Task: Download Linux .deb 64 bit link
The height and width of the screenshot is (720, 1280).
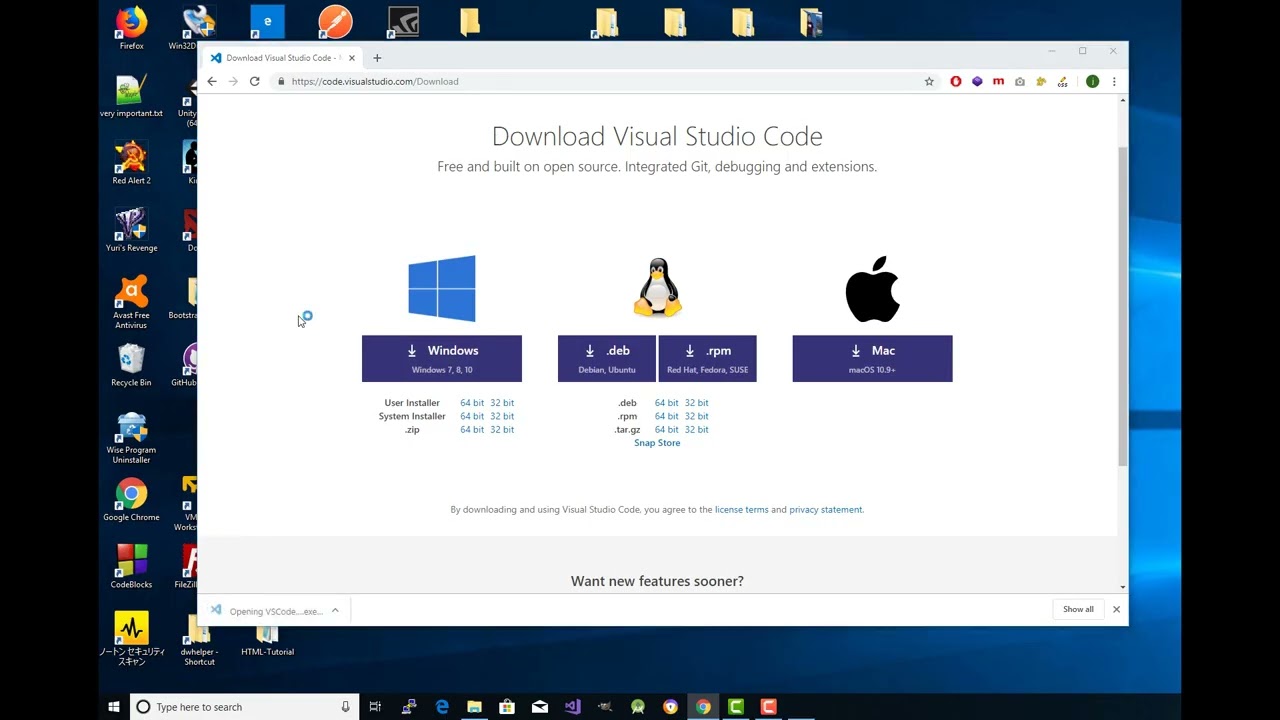Action: pos(666,403)
